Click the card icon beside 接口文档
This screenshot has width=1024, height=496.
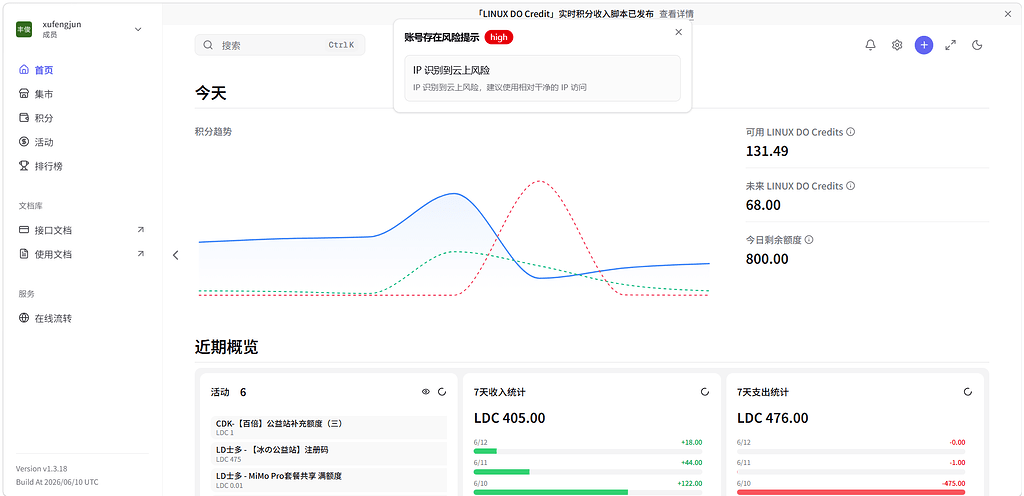click(x=24, y=230)
